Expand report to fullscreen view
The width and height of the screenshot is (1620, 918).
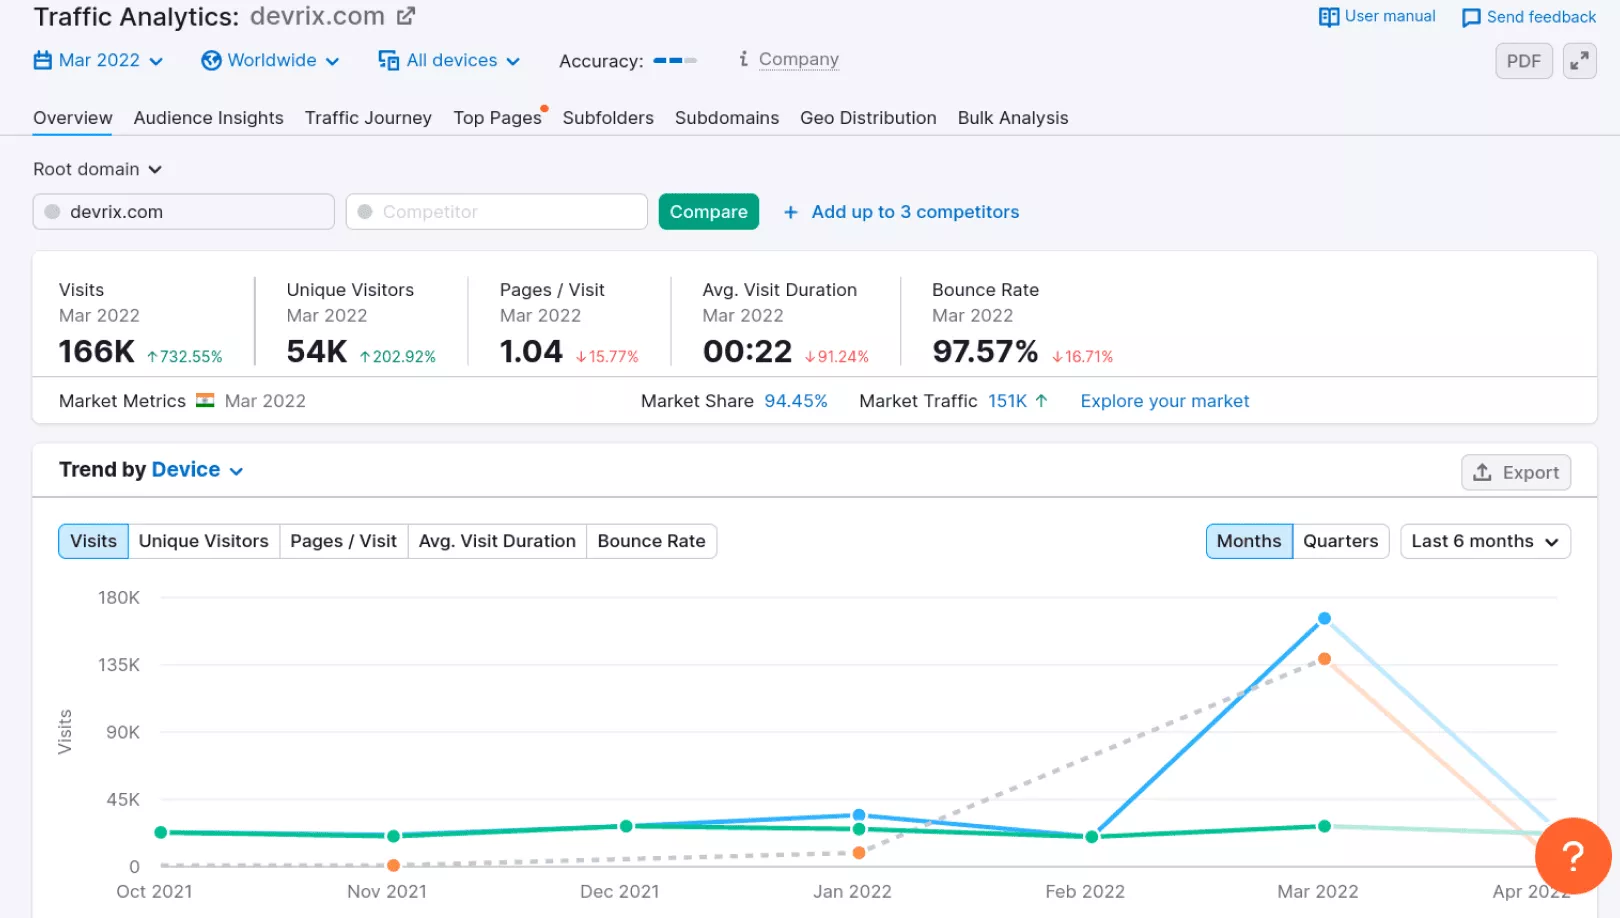pos(1579,61)
